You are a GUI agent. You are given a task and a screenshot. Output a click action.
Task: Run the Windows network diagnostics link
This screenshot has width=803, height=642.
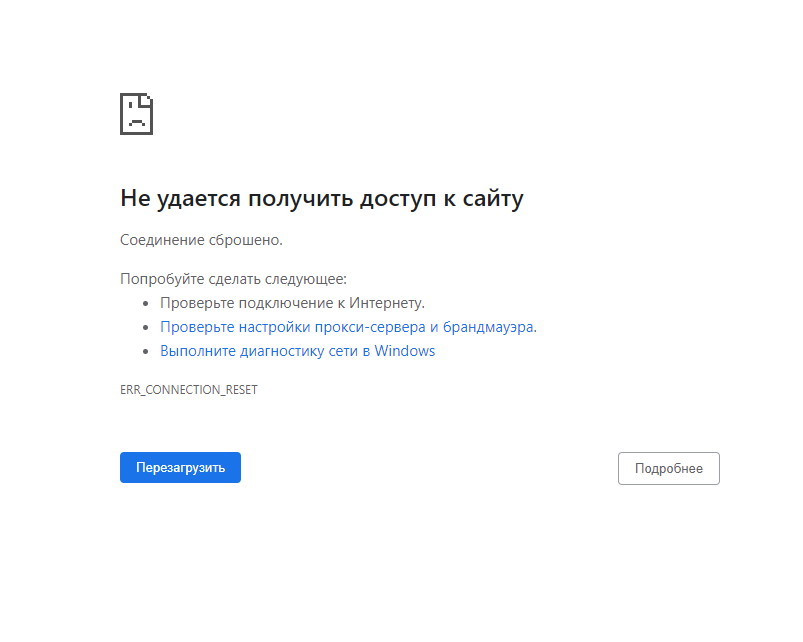click(298, 351)
